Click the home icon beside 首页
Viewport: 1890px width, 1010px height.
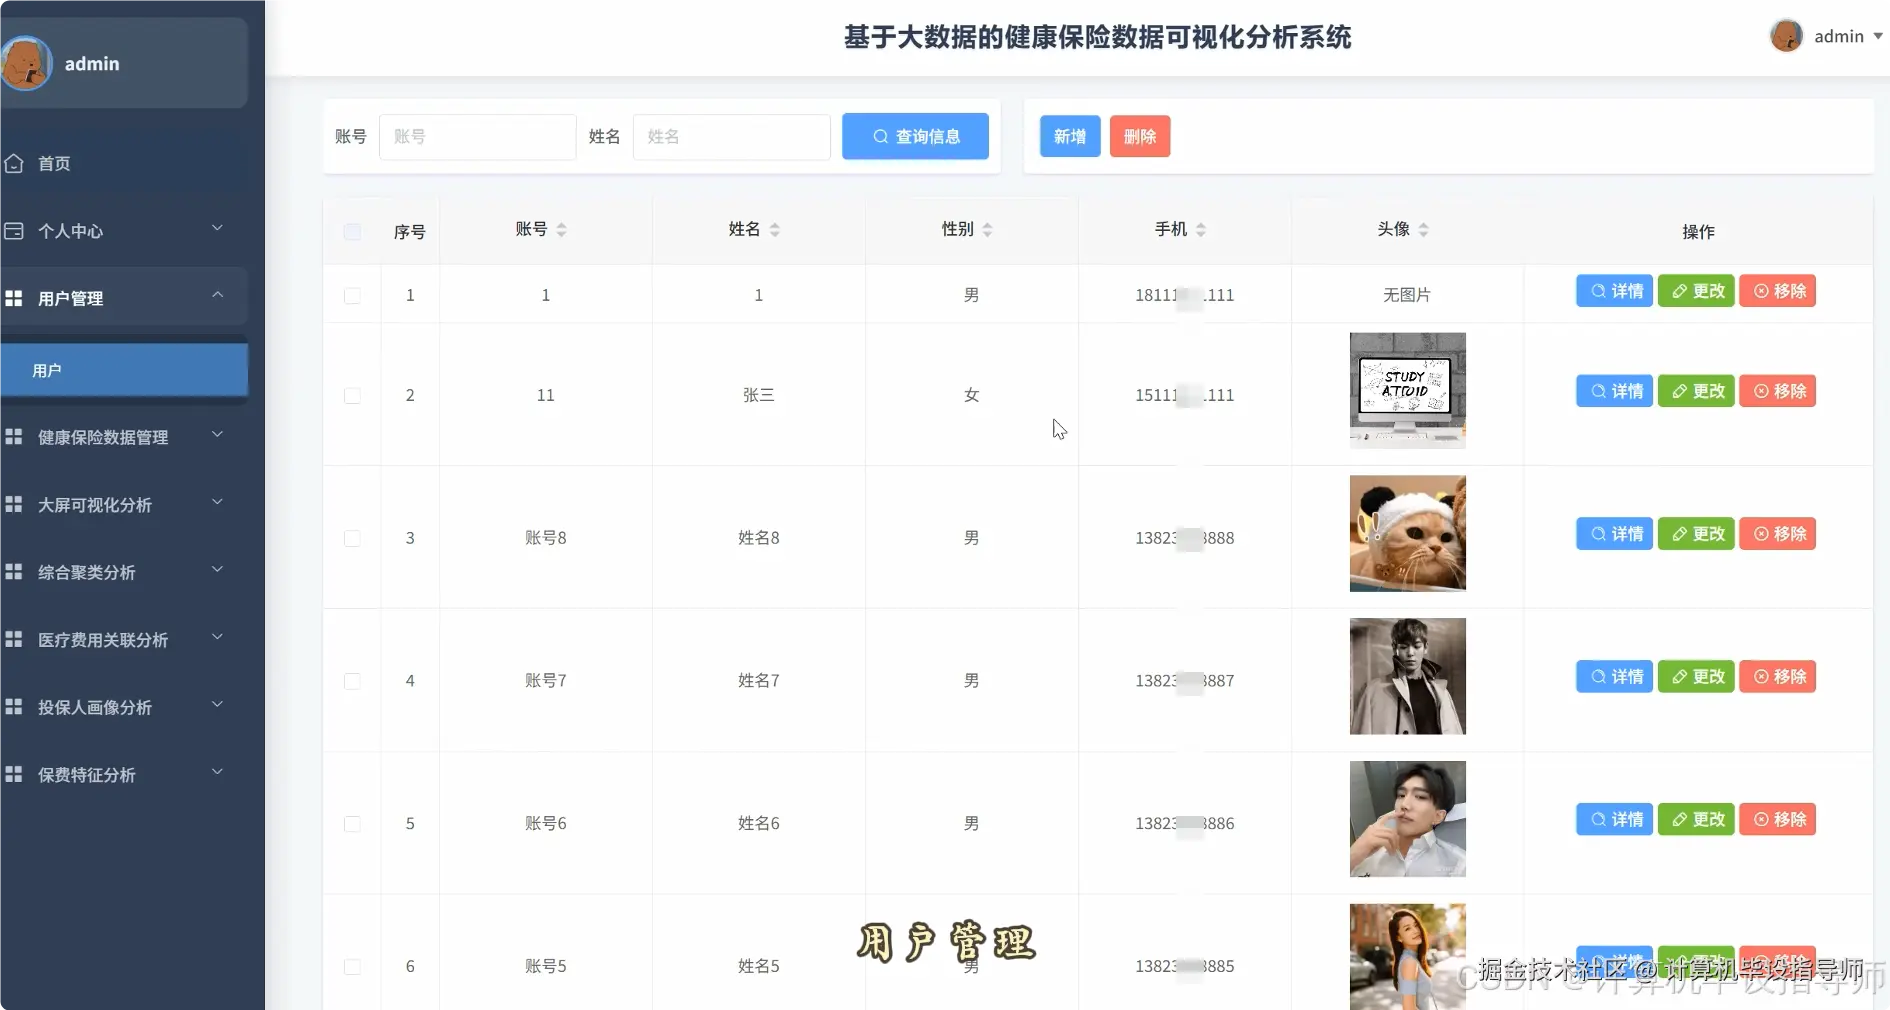point(14,163)
